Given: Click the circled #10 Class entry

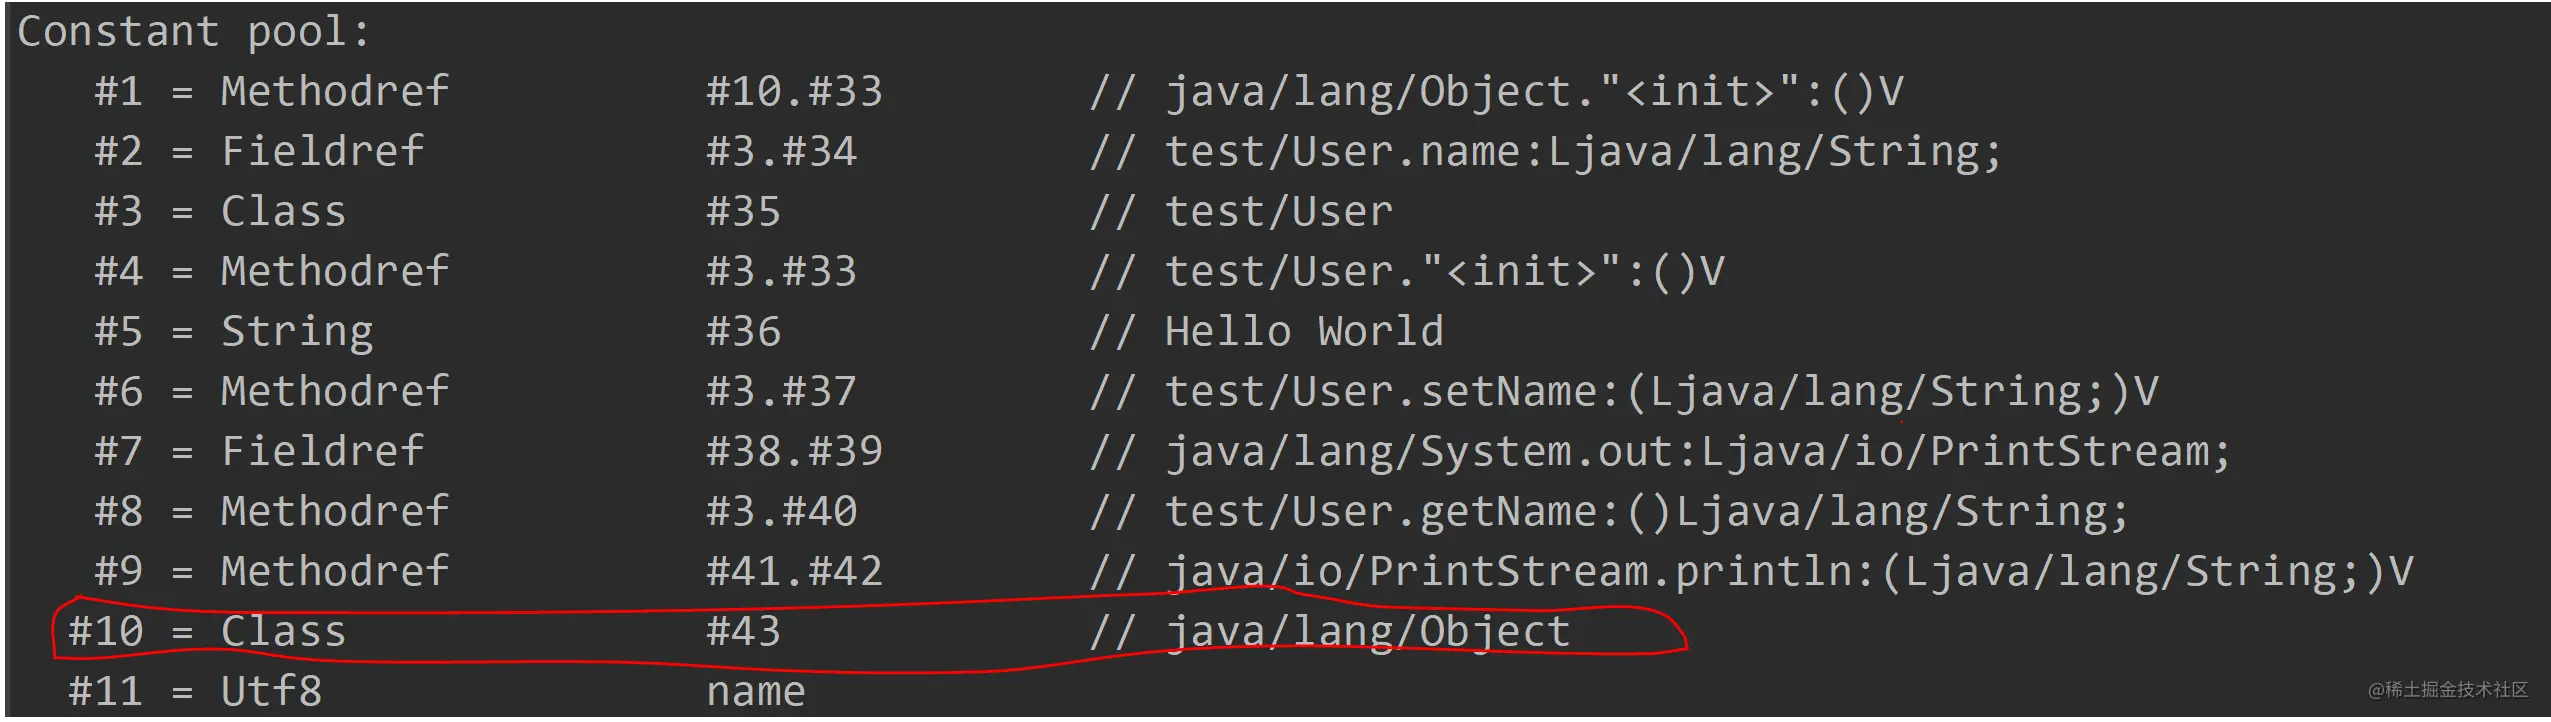Looking at the screenshot, I should click(207, 632).
